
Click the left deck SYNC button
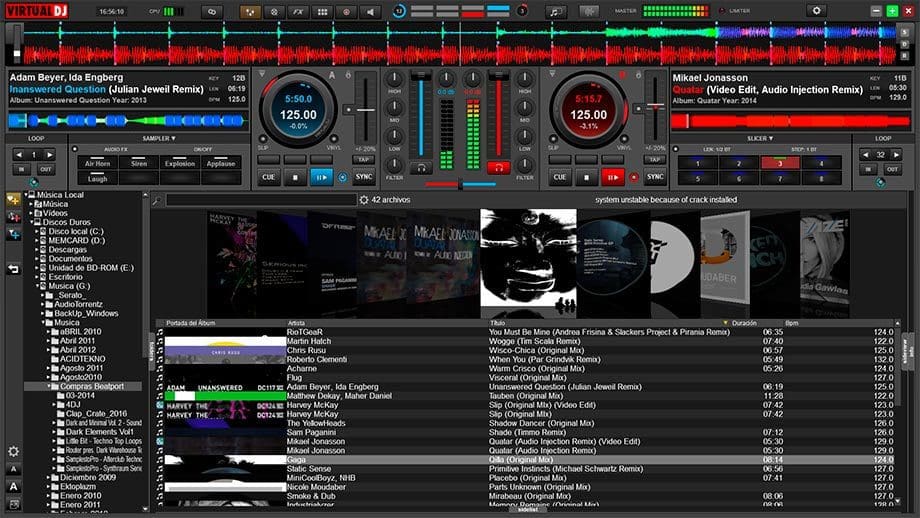tap(364, 177)
